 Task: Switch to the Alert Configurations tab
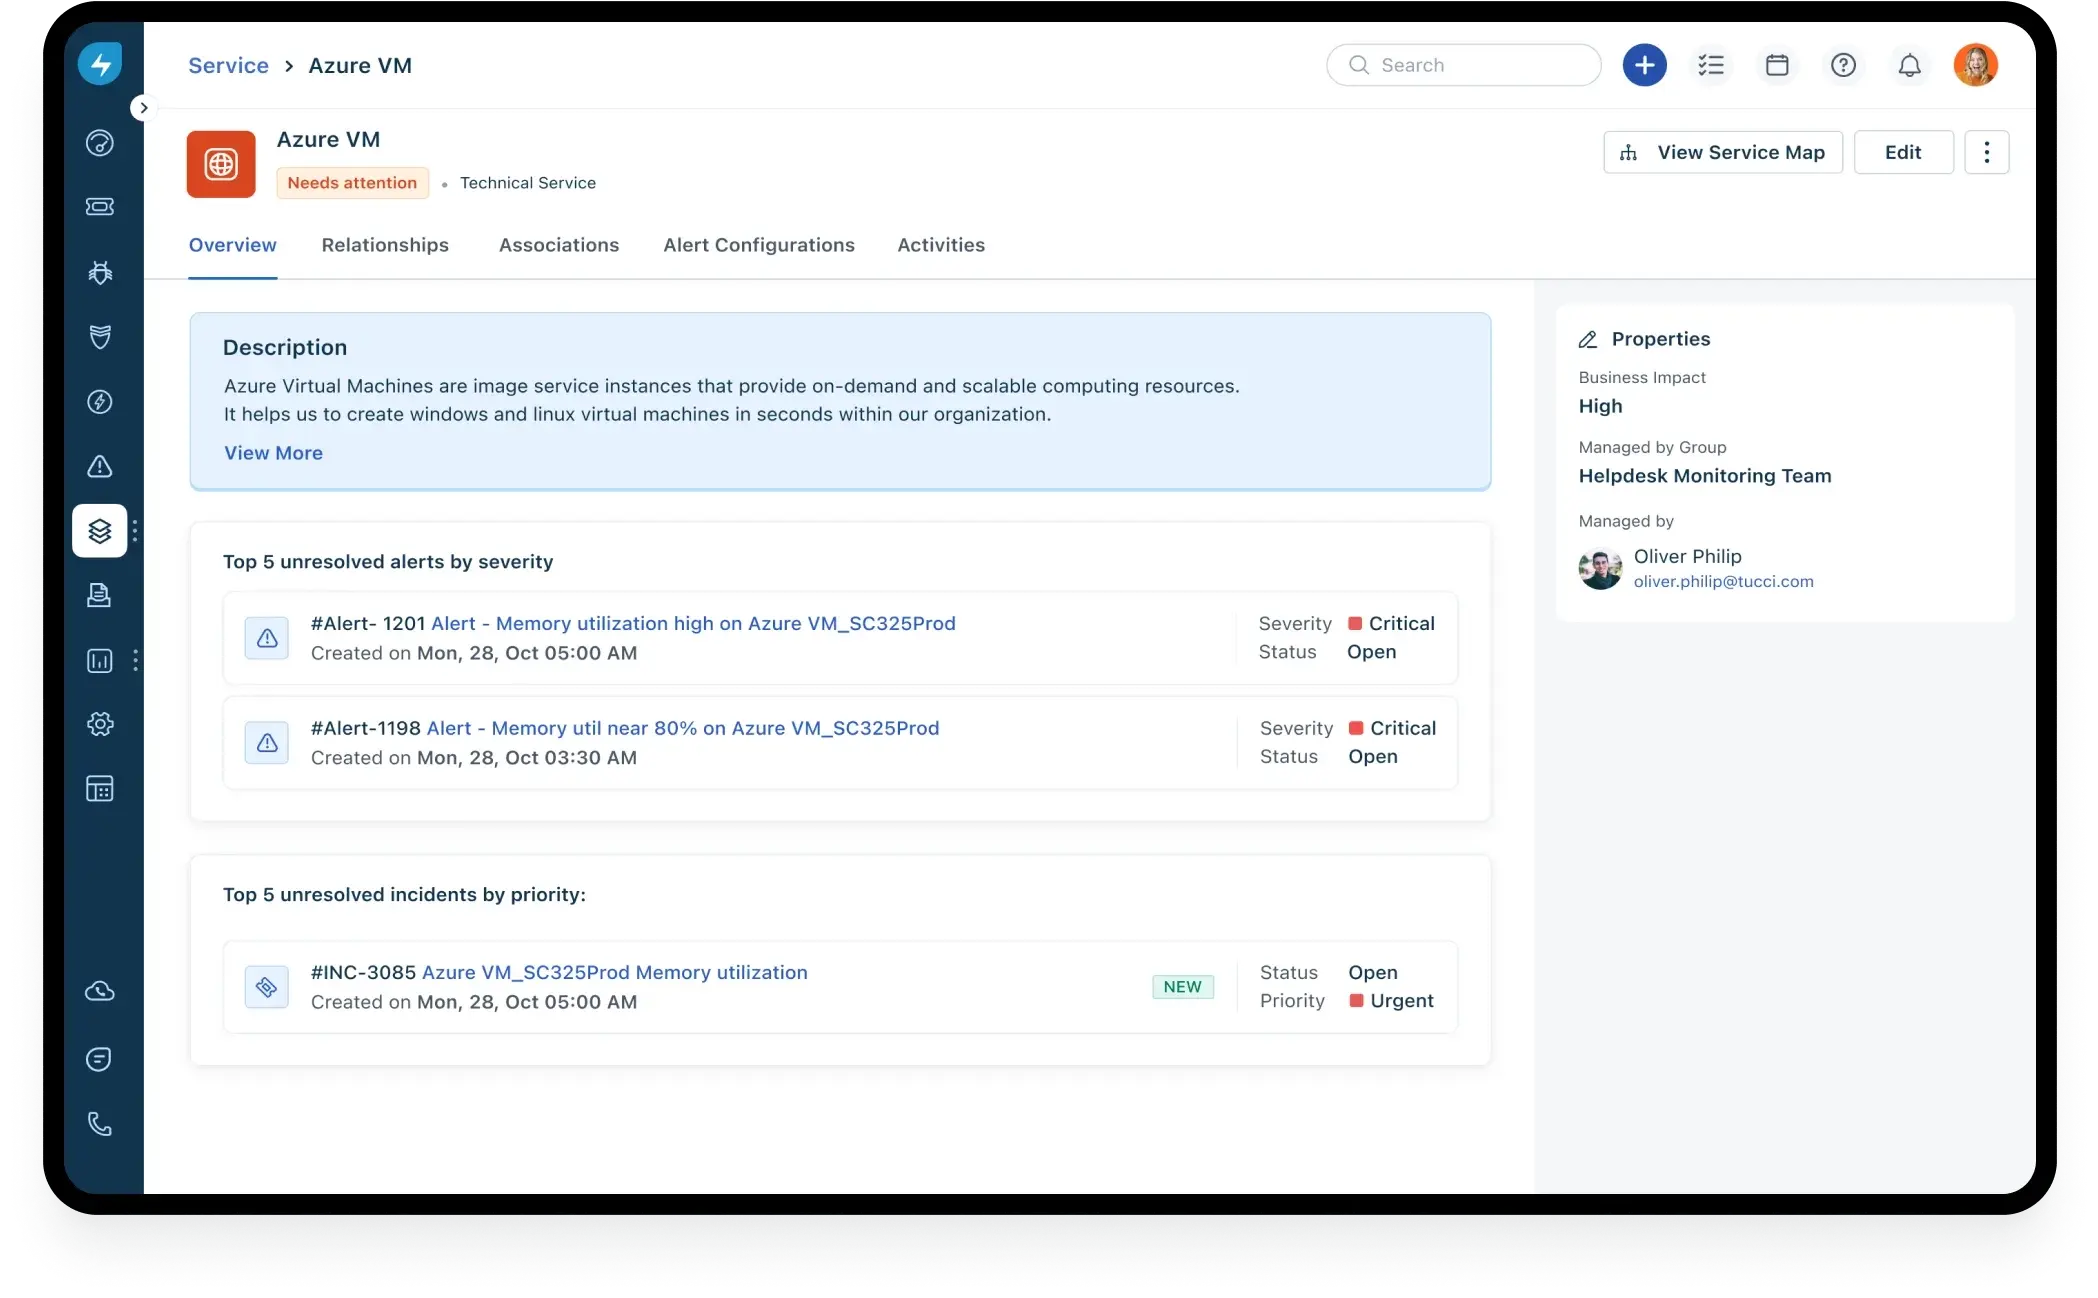(x=758, y=244)
